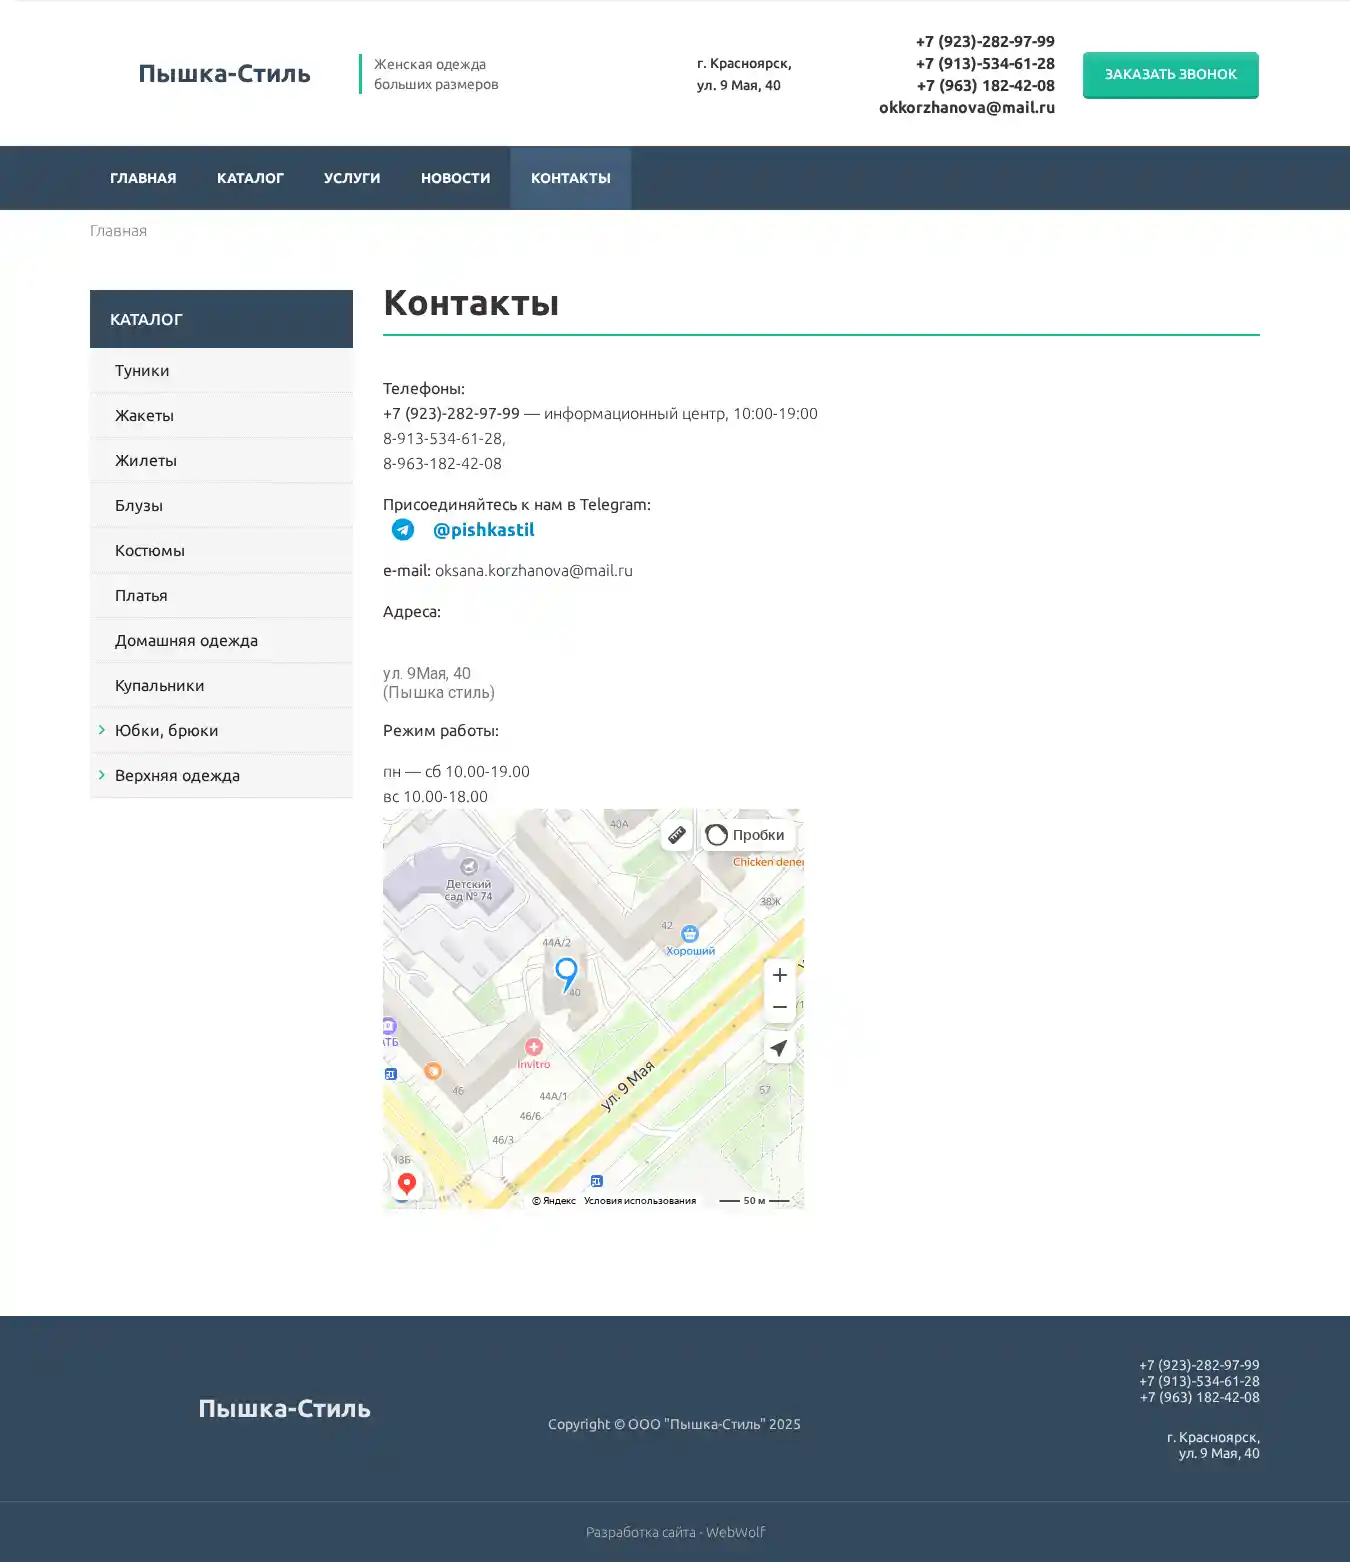Viewport: 1350px width, 1562px height.
Task: Click the Telegram icon
Action: (403, 530)
